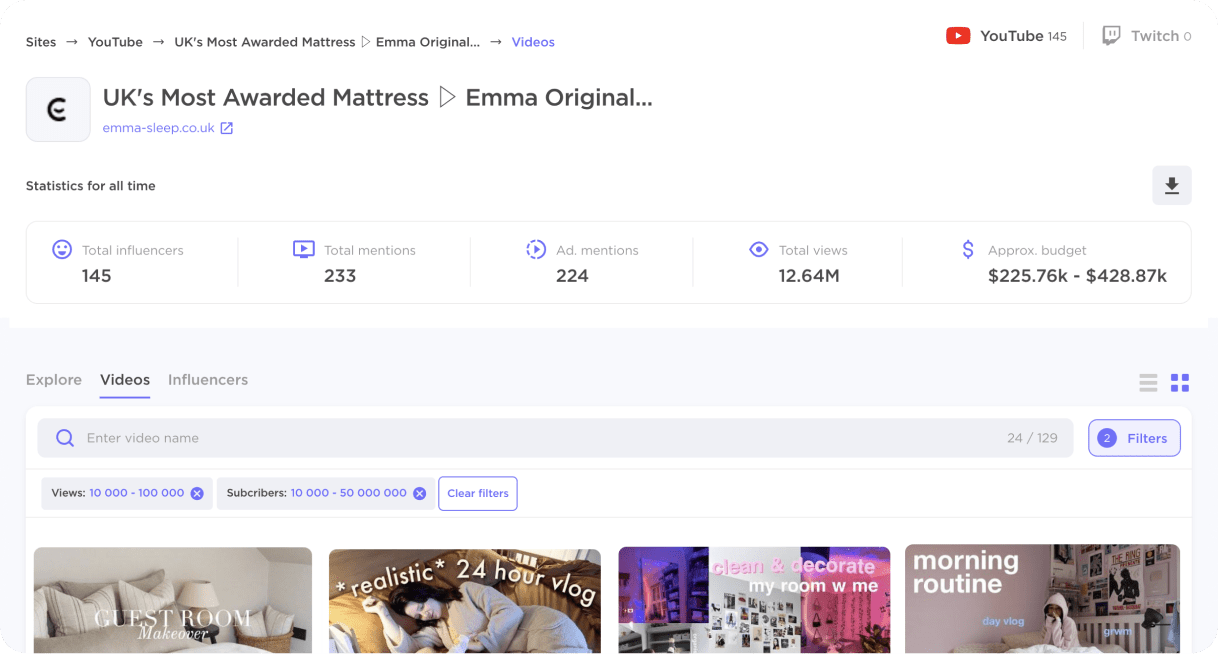Open the realistic 24 hour vlog thumbnail
Screen dimensions: 1218x654
click(465, 600)
